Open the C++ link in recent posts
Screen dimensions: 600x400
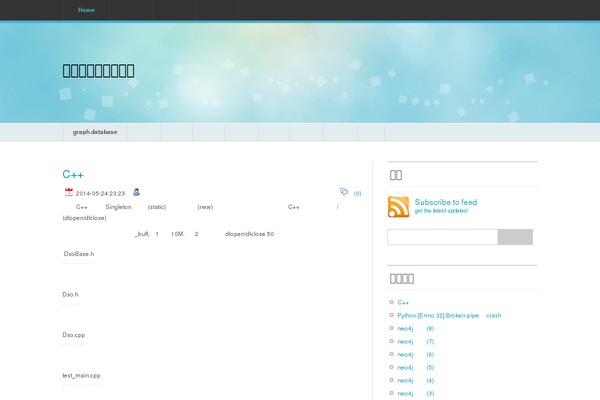tap(403, 302)
